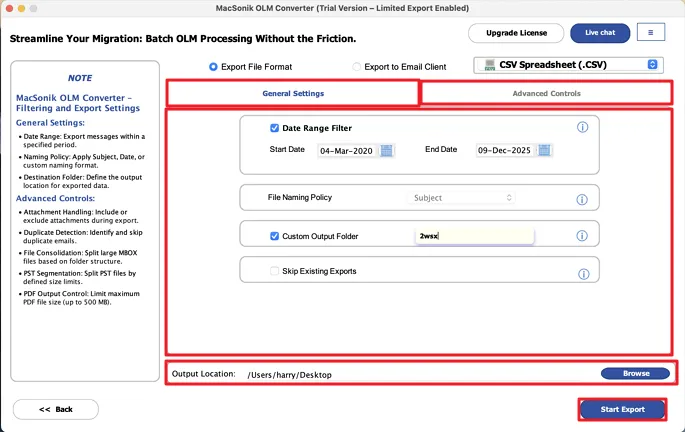Show info for Custom Output Folder
This screenshot has height=432, width=685.
click(581, 236)
